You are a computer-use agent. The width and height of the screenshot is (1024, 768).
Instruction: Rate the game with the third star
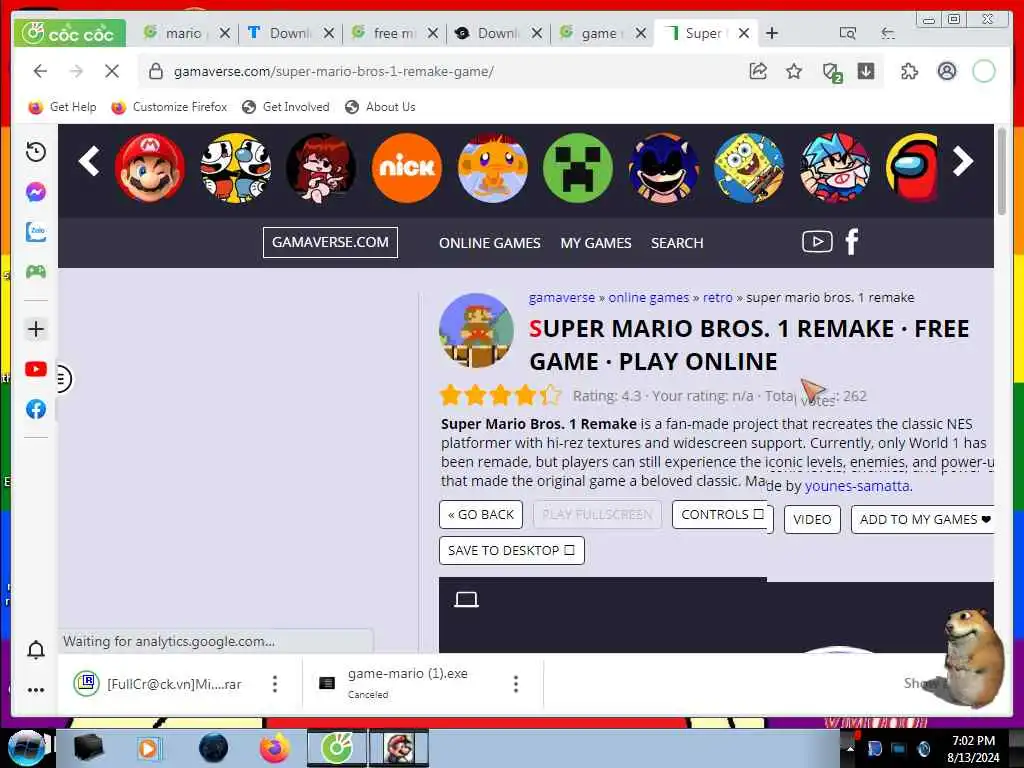pos(500,395)
